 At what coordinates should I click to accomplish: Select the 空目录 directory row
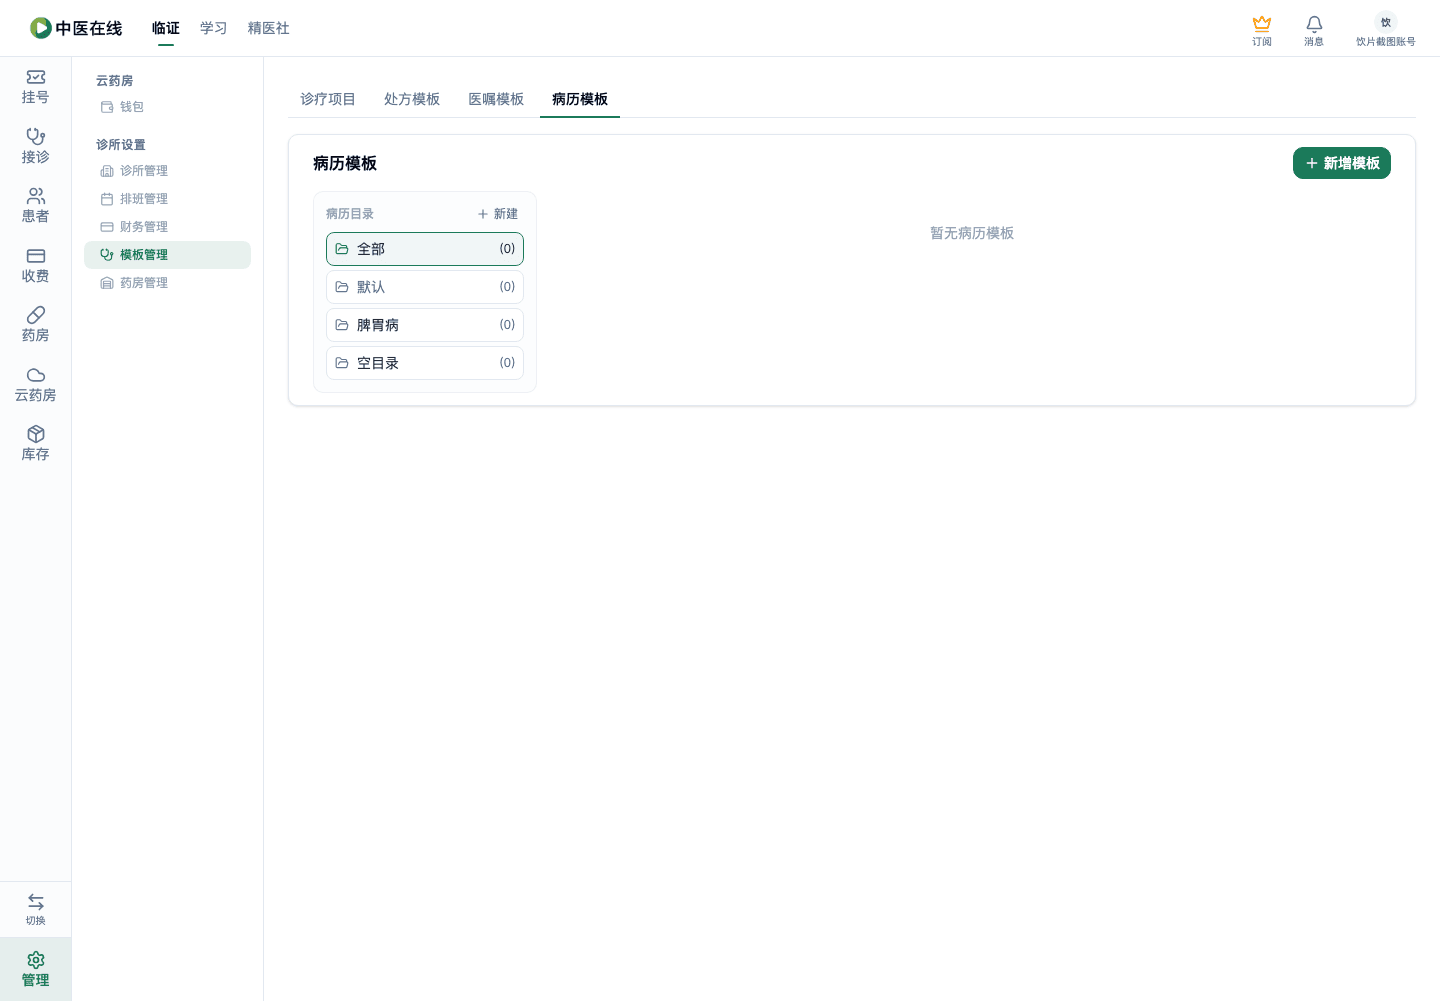(425, 363)
